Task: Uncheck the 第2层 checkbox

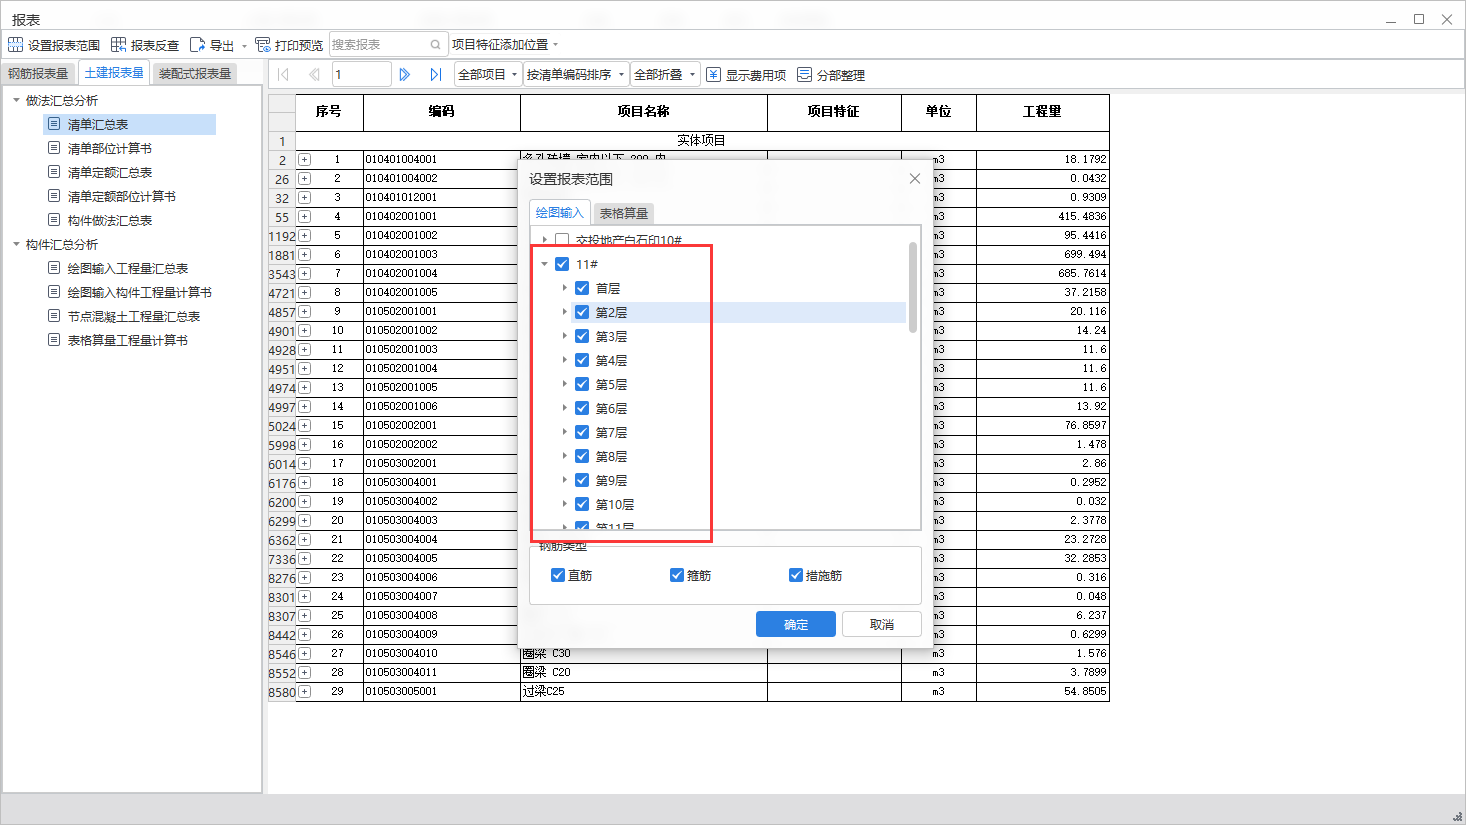Action: pyautogui.click(x=582, y=312)
